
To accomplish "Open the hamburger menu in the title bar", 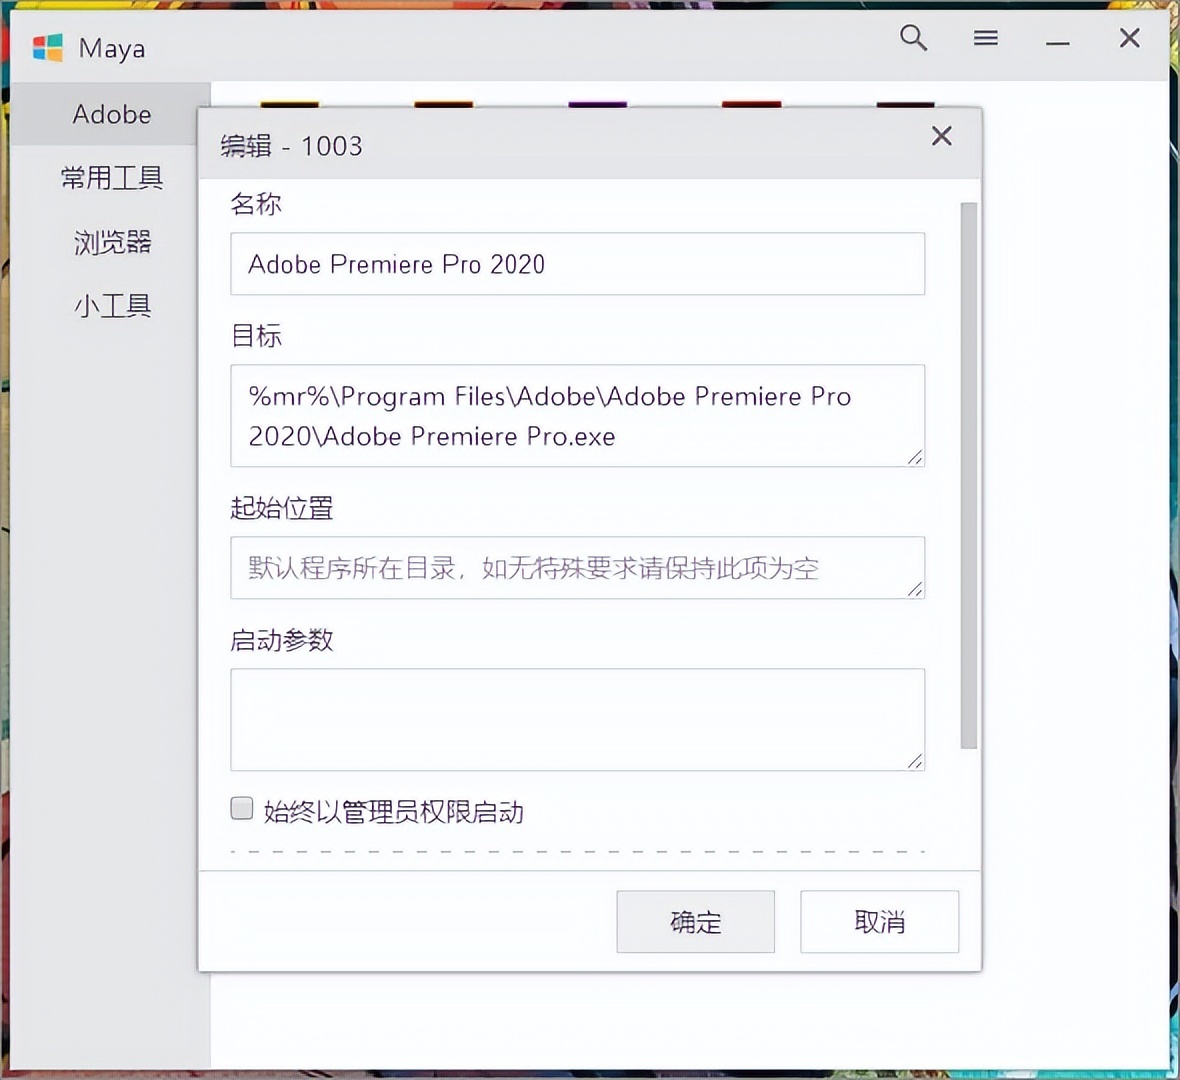I will click(x=985, y=38).
